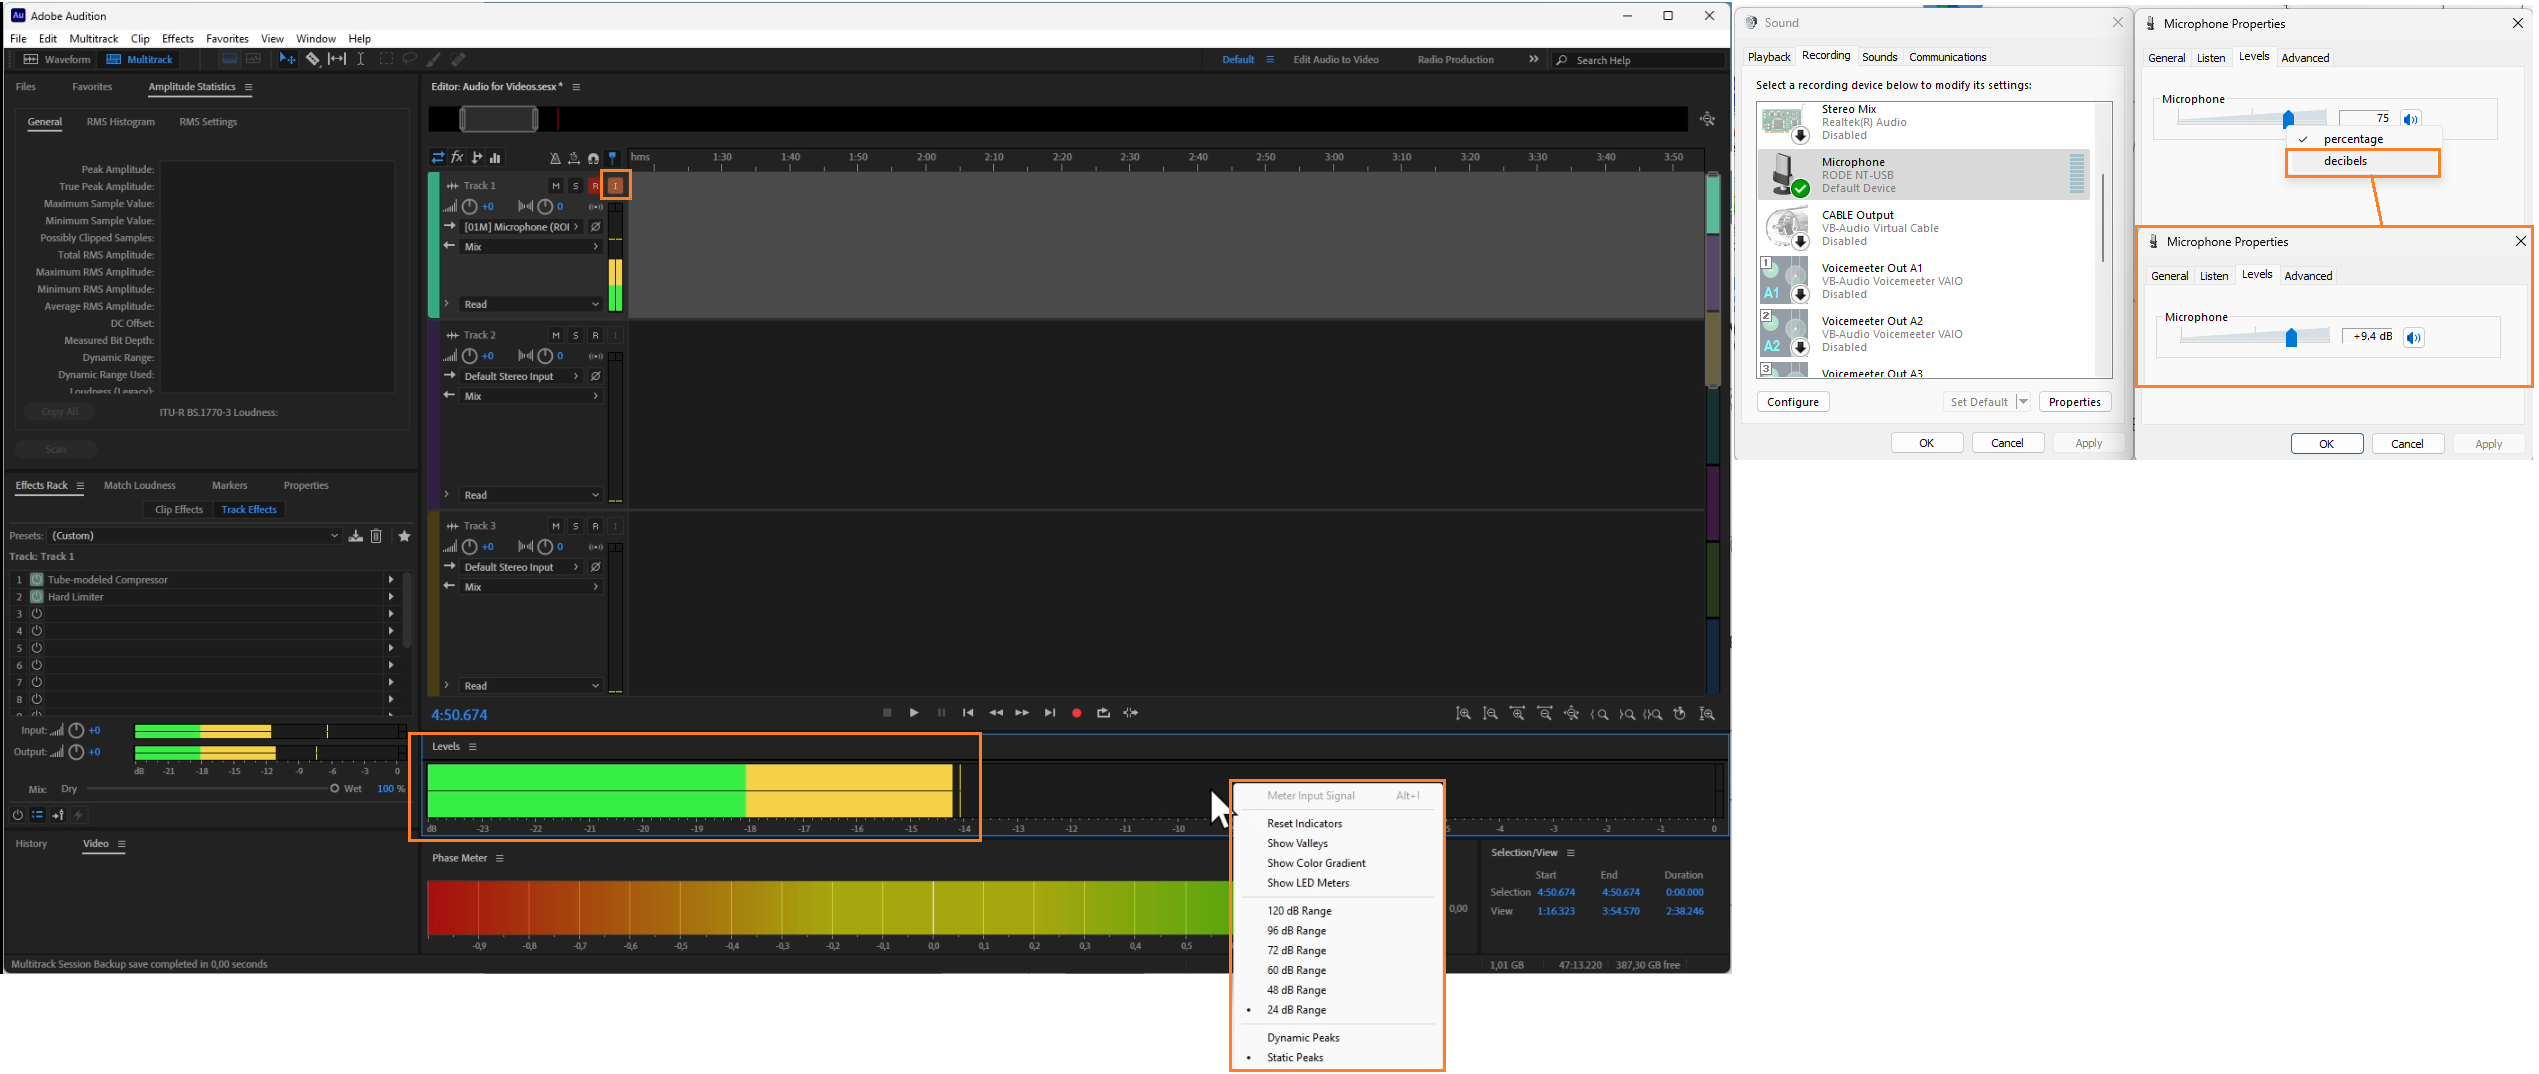The width and height of the screenshot is (2539, 1074).
Task: Enable the metronome icon
Action: pyautogui.click(x=553, y=157)
